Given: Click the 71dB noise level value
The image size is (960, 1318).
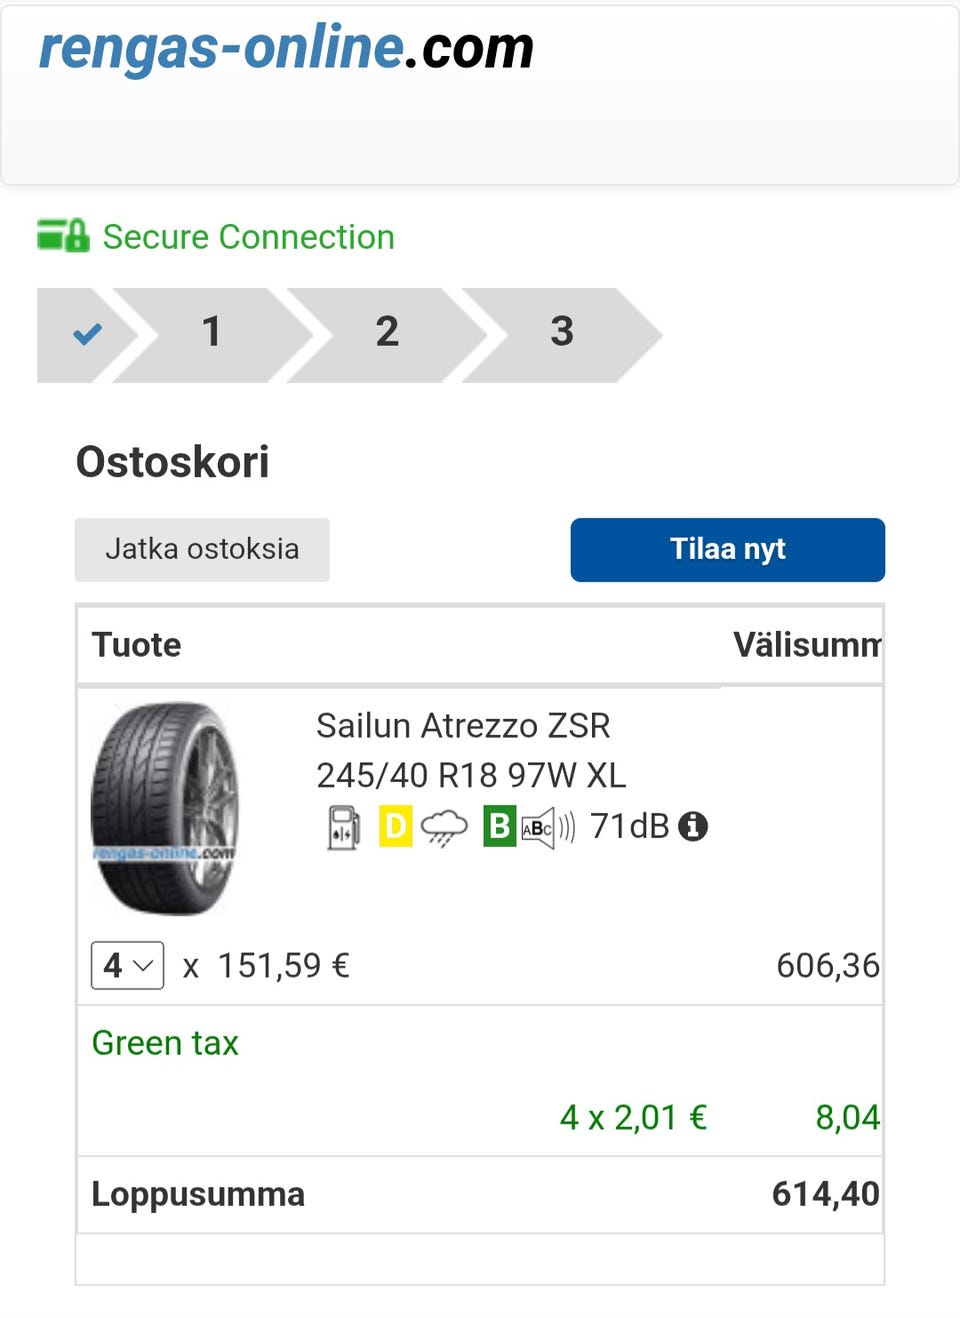Looking at the screenshot, I should point(629,827).
